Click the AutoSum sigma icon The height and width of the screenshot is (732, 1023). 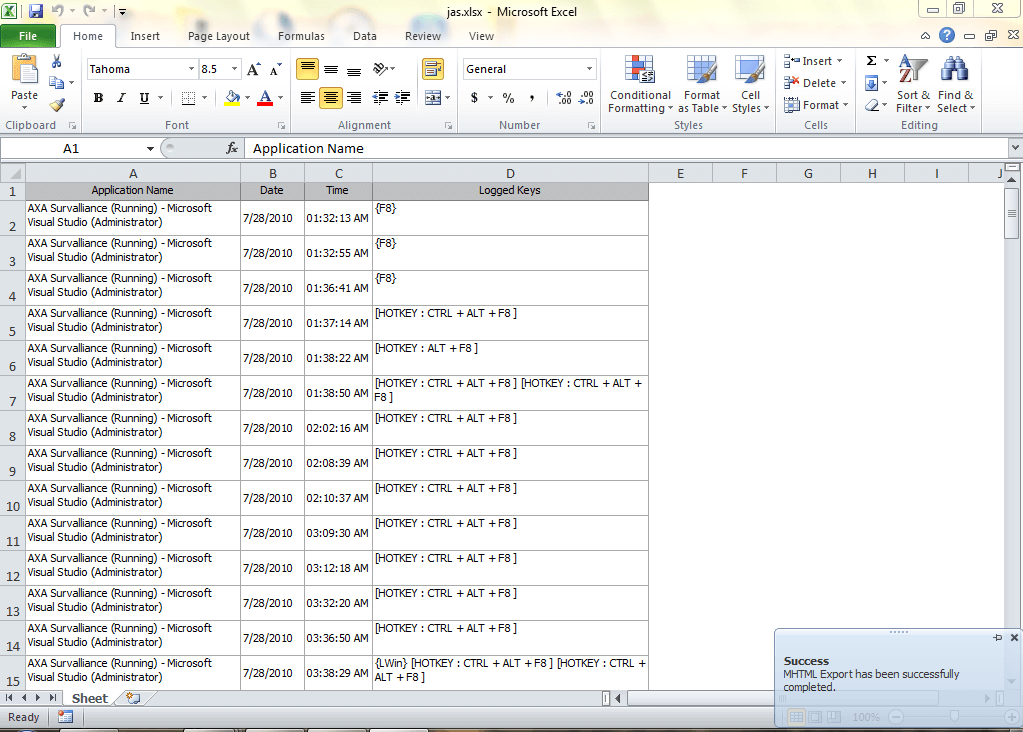(x=871, y=61)
